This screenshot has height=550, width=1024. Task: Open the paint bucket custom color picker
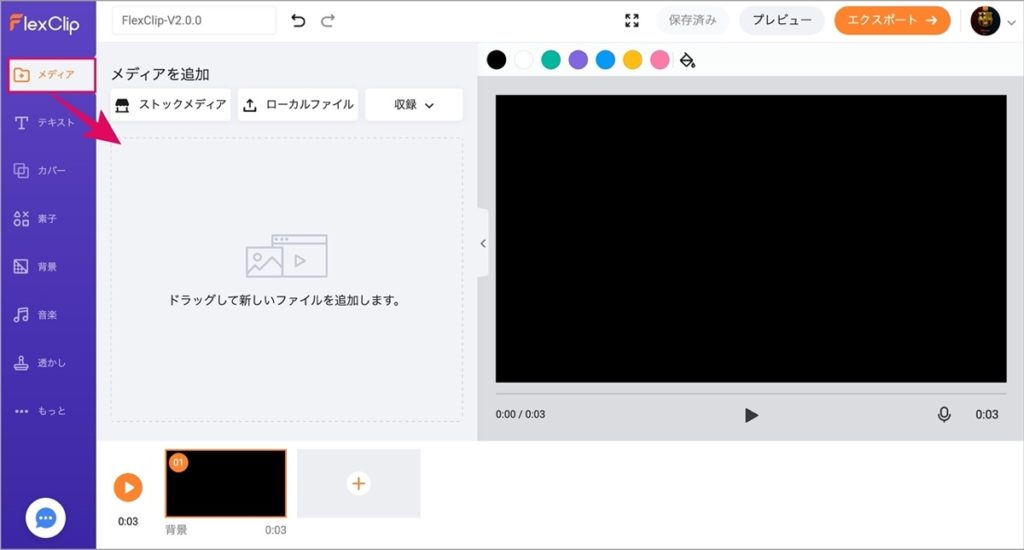pos(687,60)
